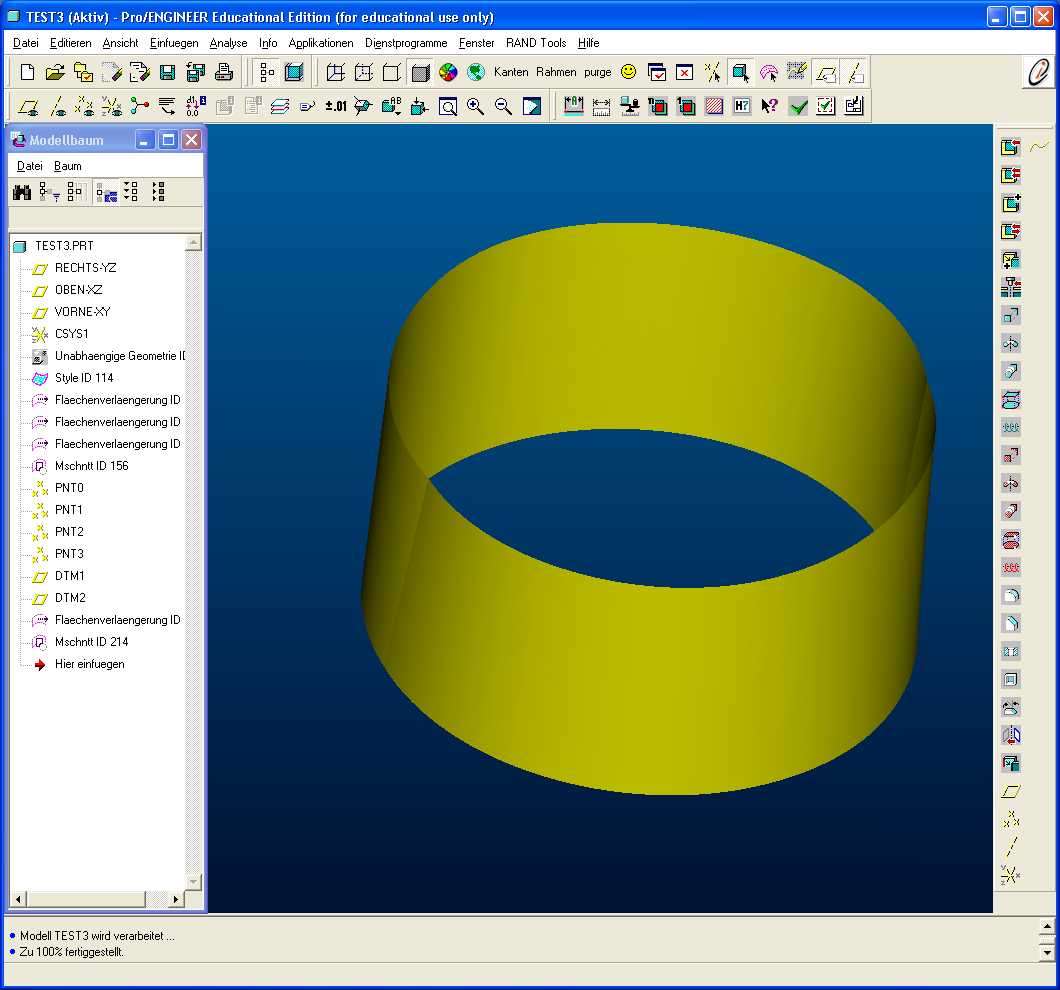
Task: Select PNT2 datum point in tree
Action: (69, 532)
